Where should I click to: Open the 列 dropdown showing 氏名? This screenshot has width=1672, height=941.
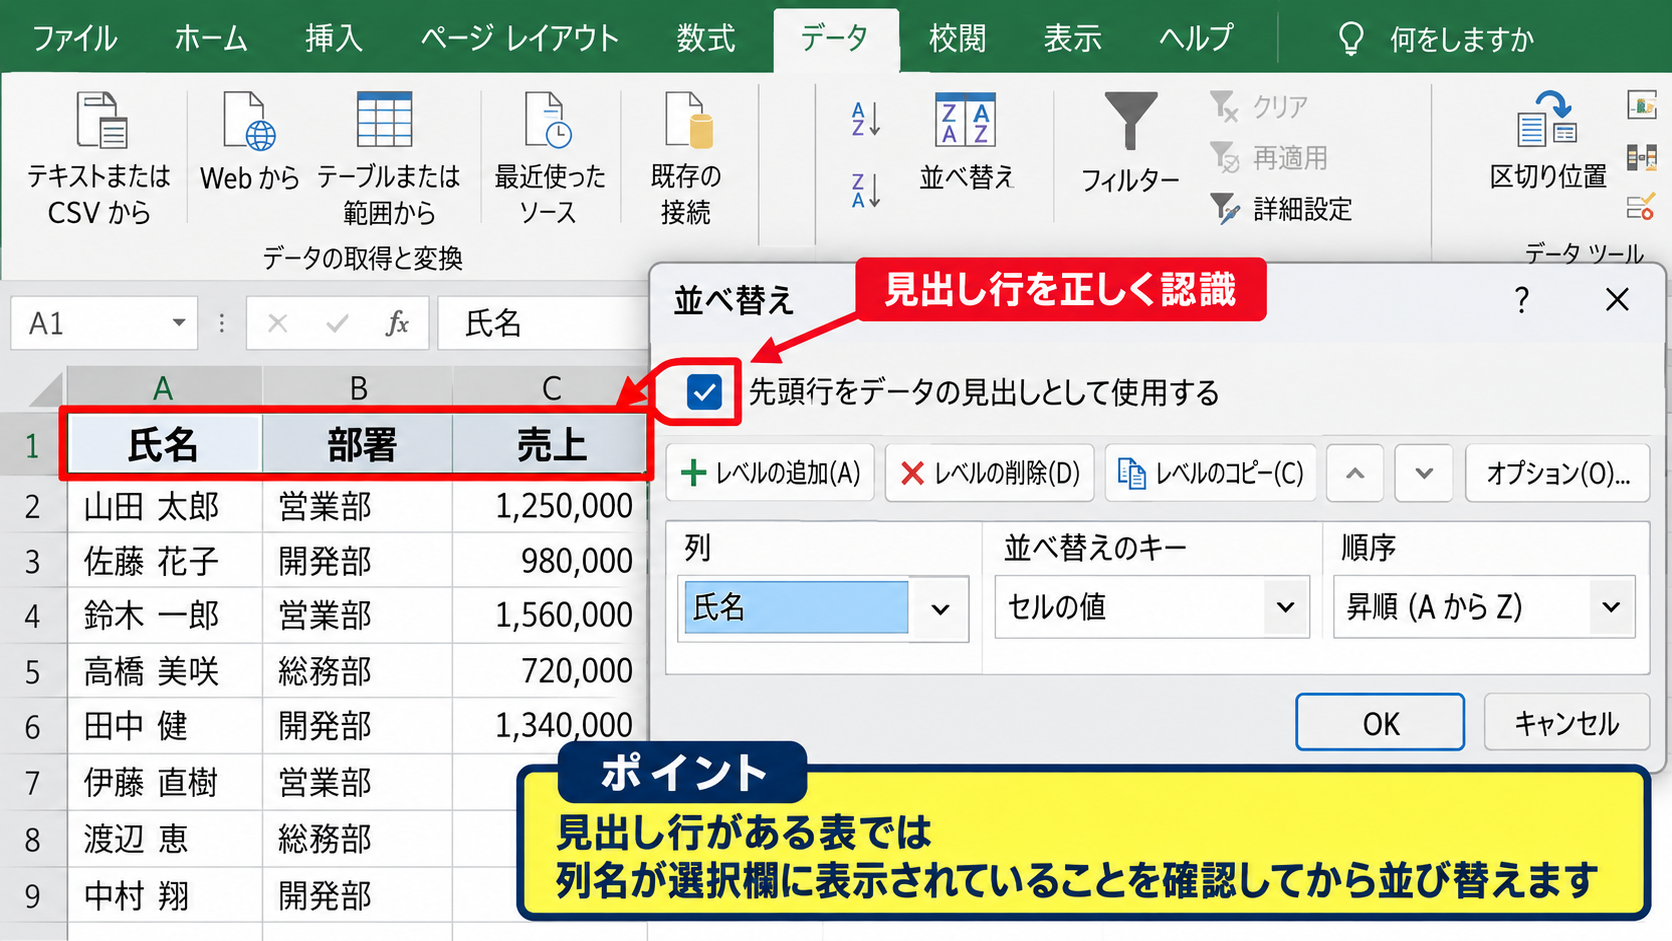coord(822,608)
